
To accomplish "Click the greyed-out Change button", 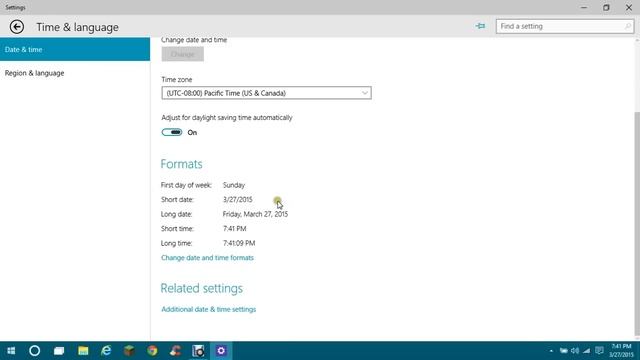I will pyautogui.click(x=182, y=54).
